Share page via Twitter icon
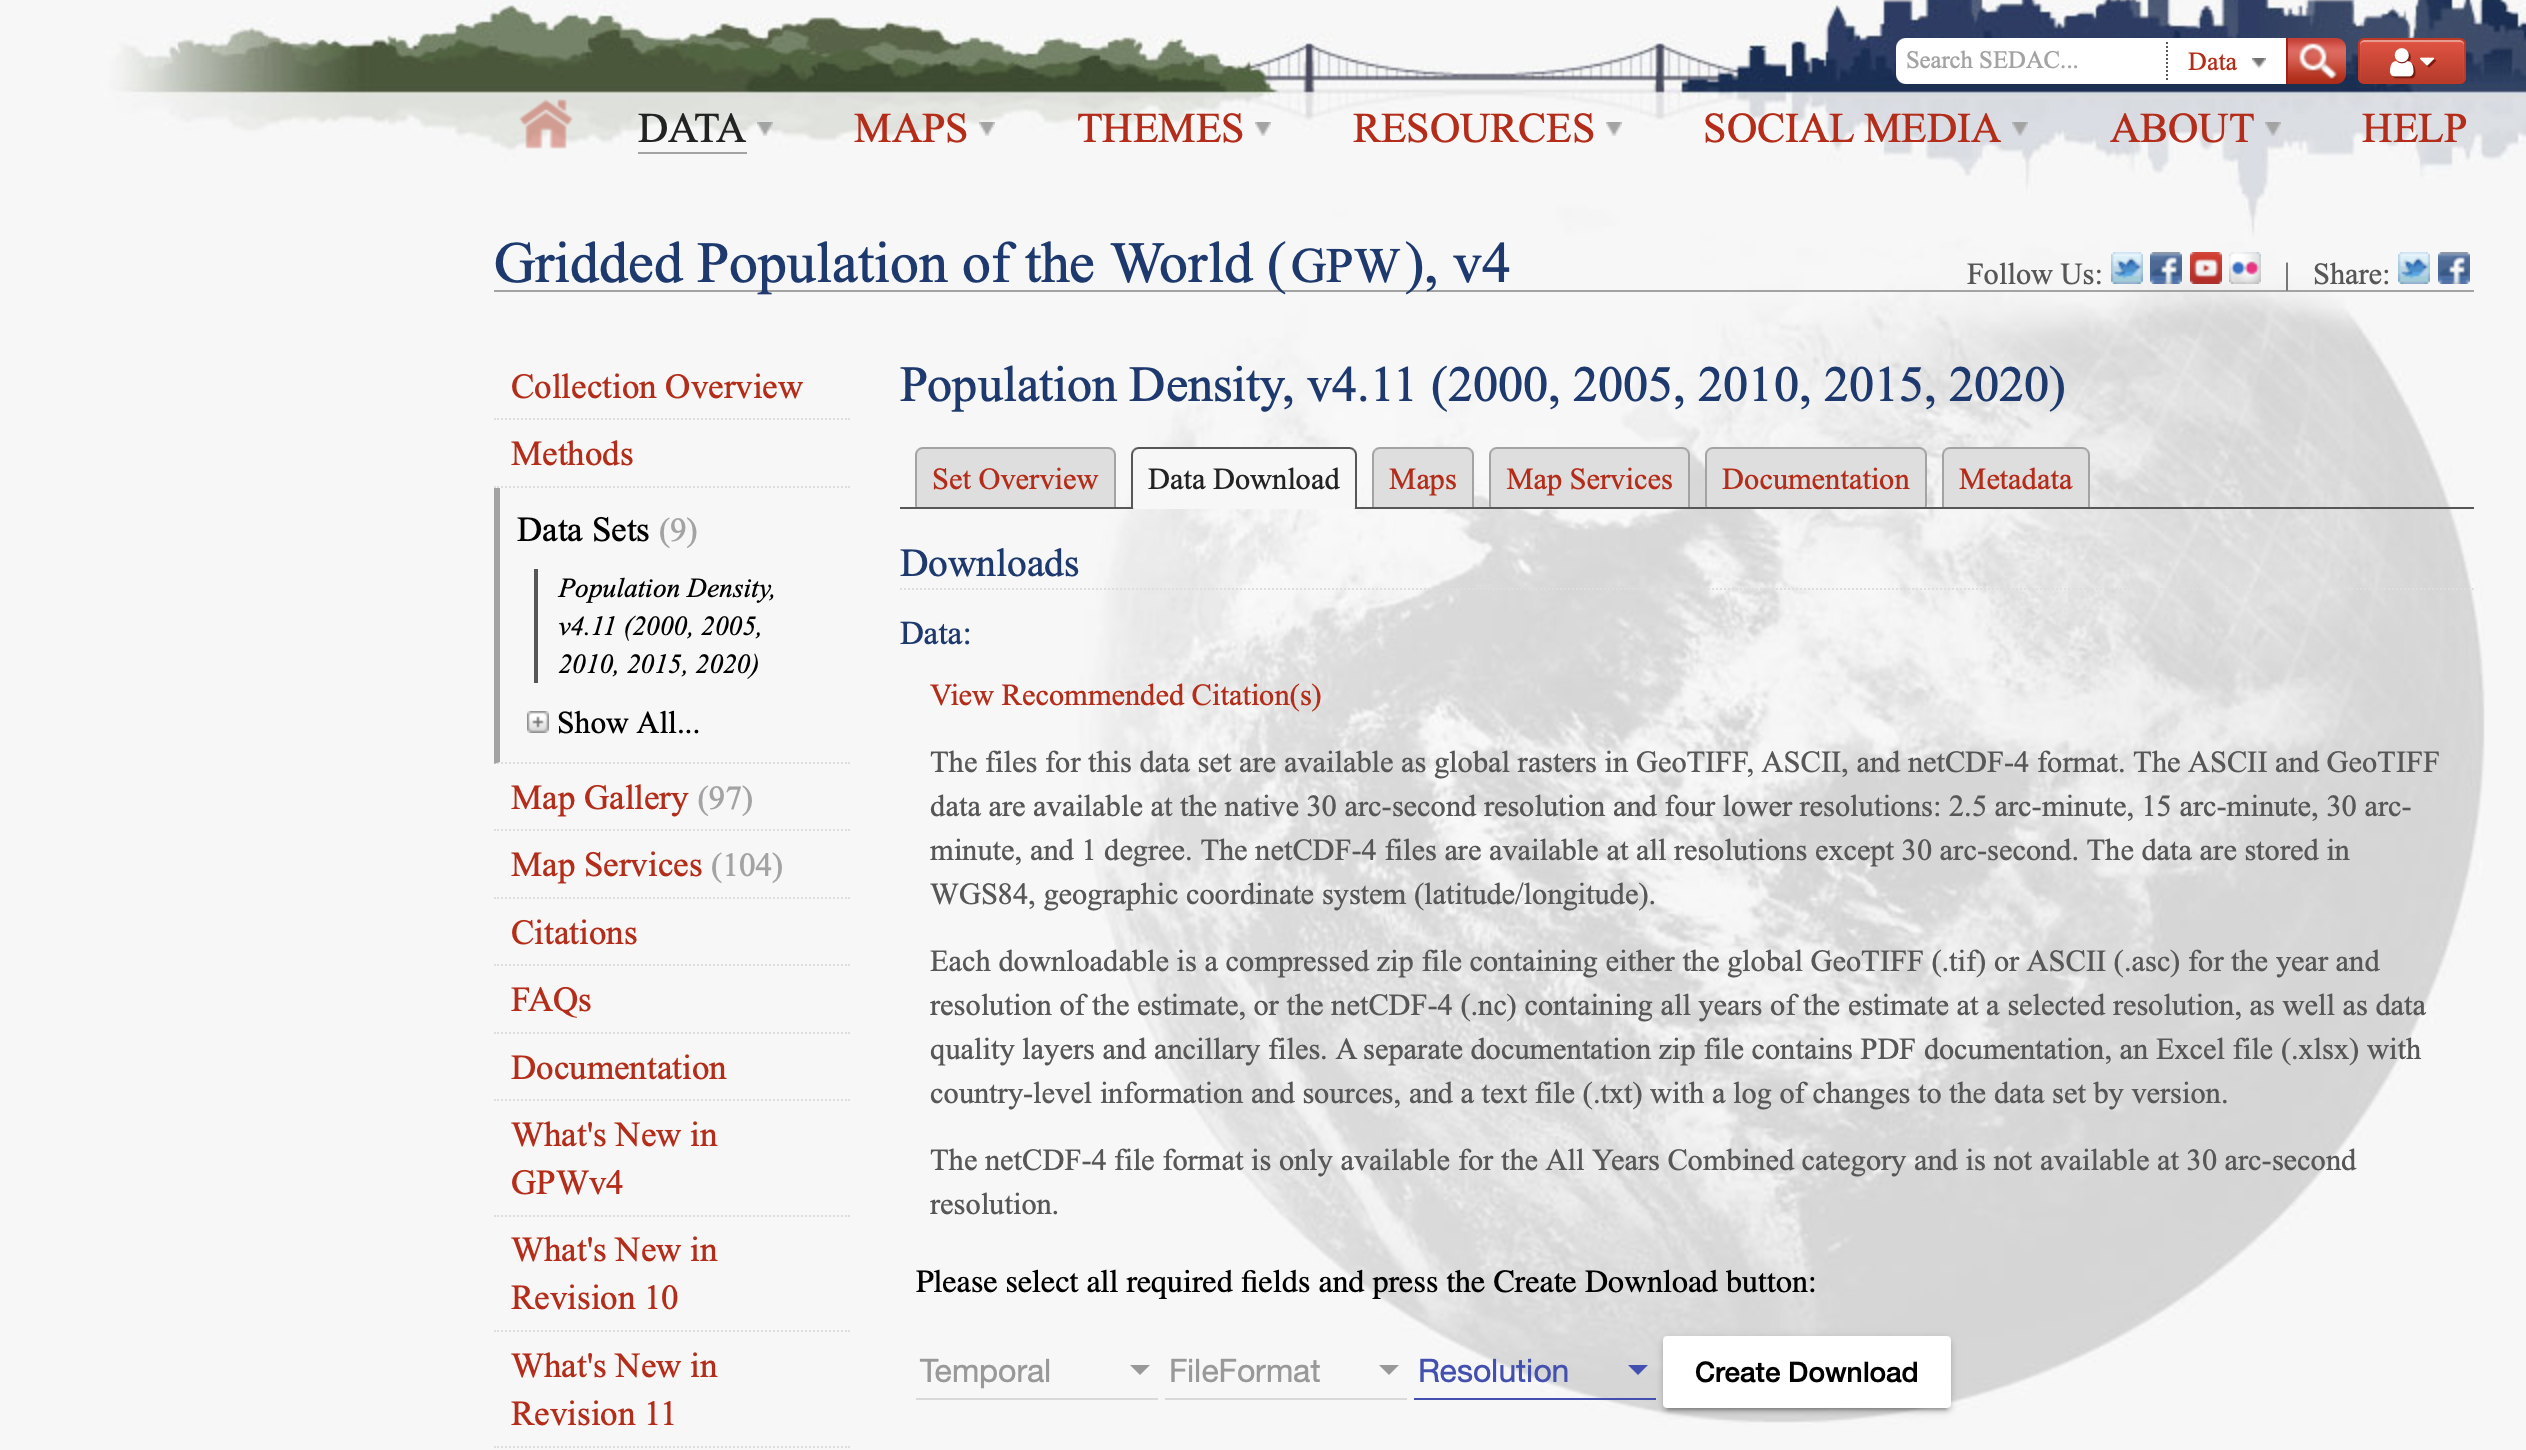 [2413, 269]
